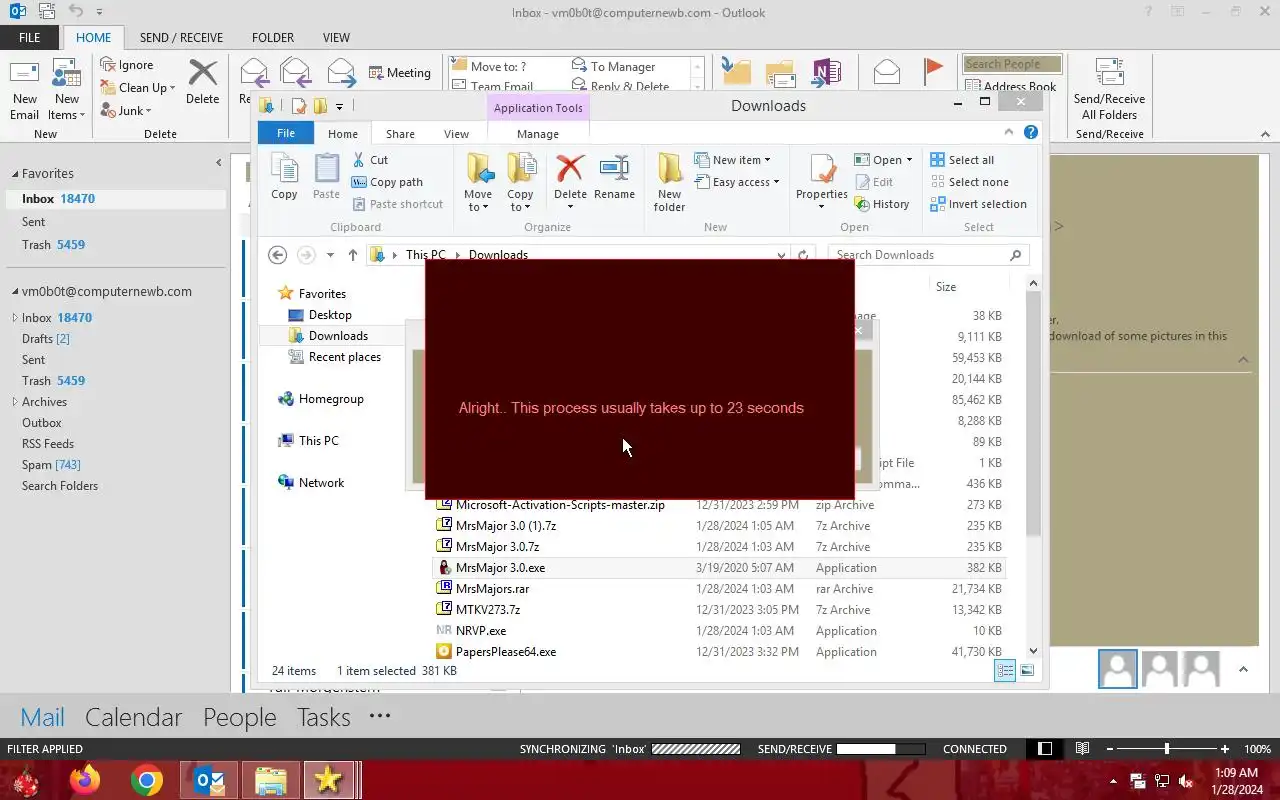The height and width of the screenshot is (800, 1280).
Task: Click the red Follow Up flag icon
Action: pos(933,70)
